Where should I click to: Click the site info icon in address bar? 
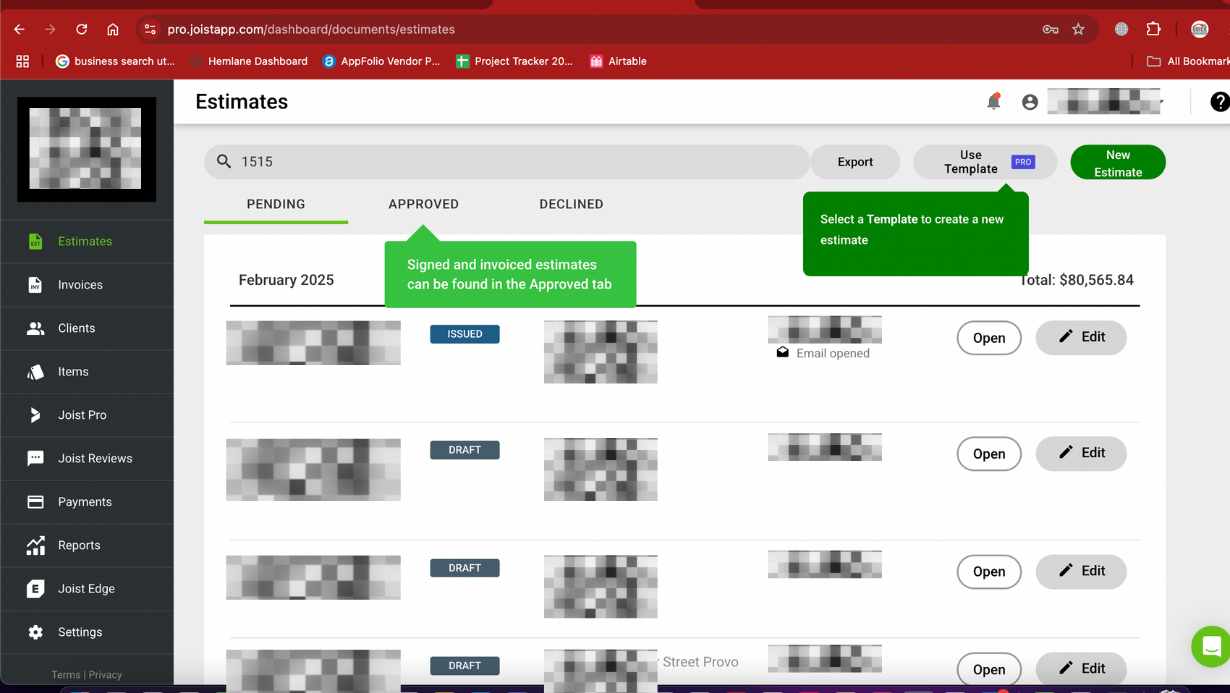pos(150,29)
